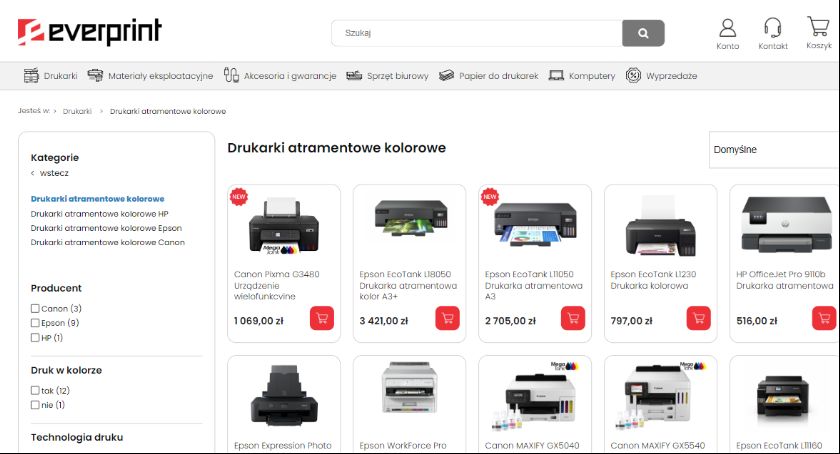This screenshot has height=454, width=840.
Task: Open Canon Pixma G3480 product image
Action: (x=284, y=226)
